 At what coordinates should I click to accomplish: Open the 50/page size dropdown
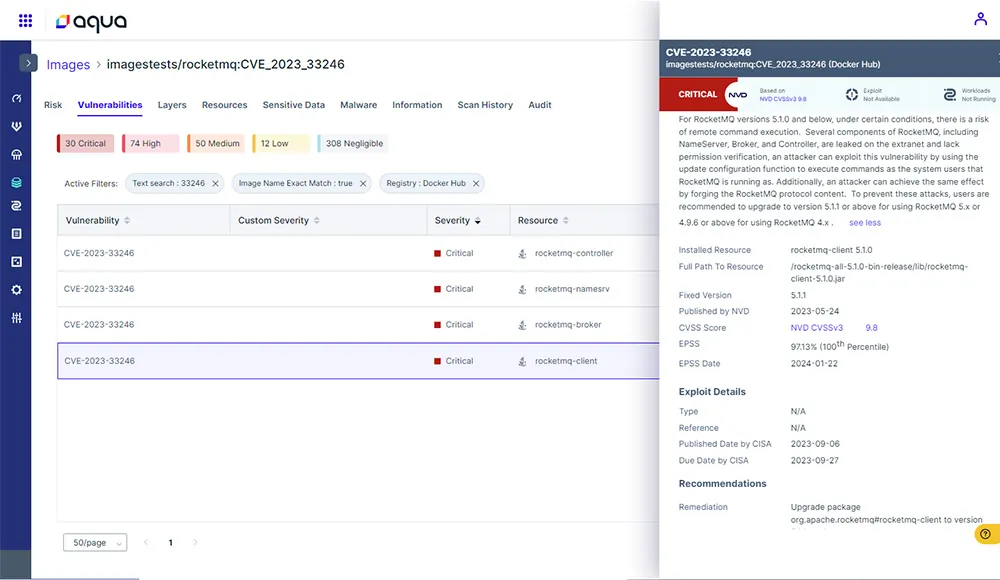coord(95,542)
